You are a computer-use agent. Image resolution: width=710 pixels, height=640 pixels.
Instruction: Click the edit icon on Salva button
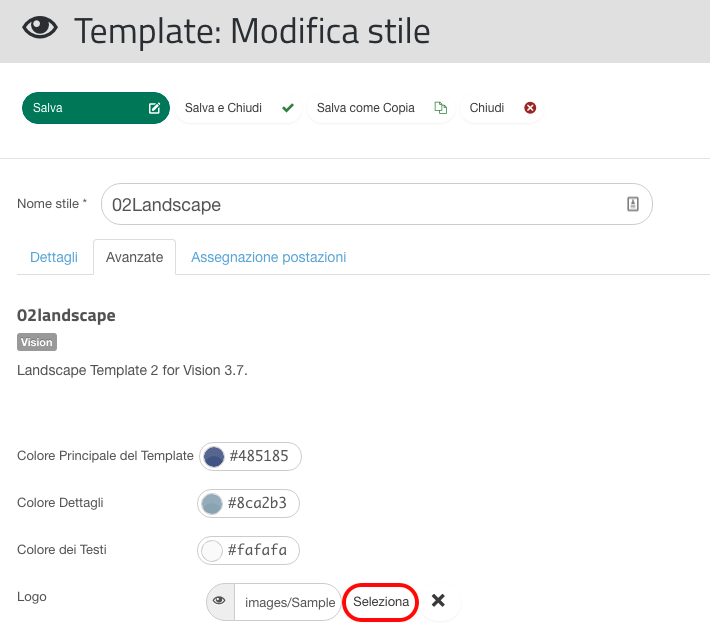tap(154, 108)
